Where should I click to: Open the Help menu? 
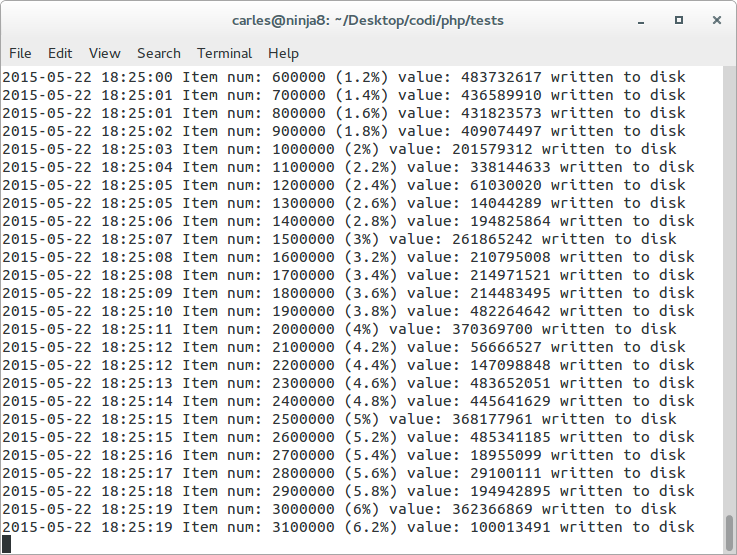tap(283, 54)
